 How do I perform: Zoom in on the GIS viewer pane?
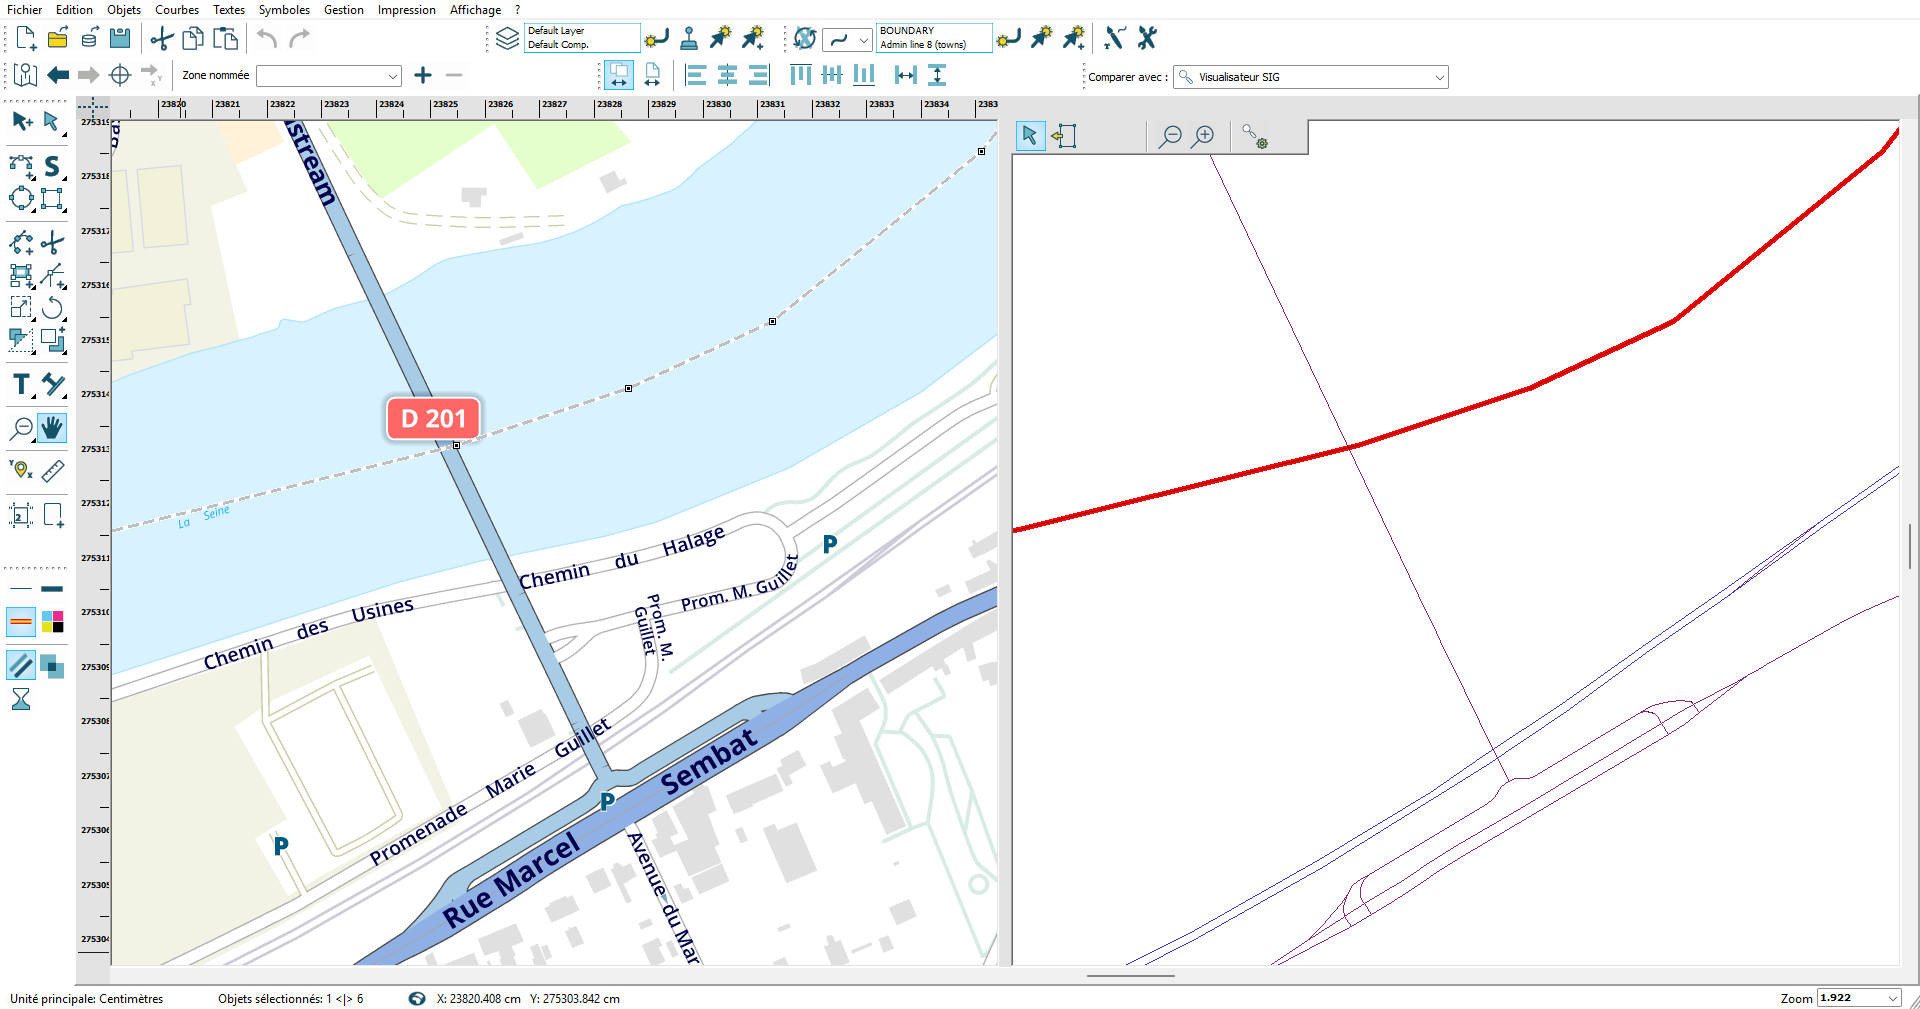coord(1204,136)
